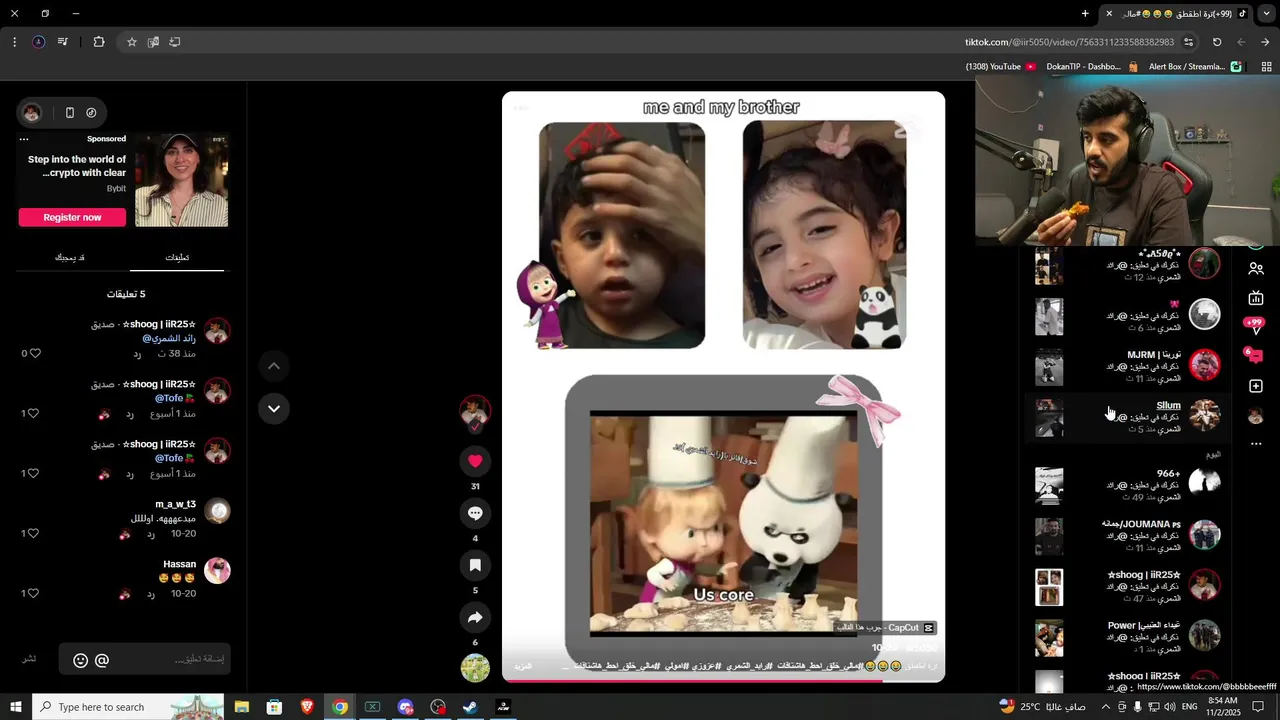The width and height of the screenshot is (1280, 720).
Task: Open the DokanTIP - Dashbo... bookmark
Action: tap(1092, 67)
